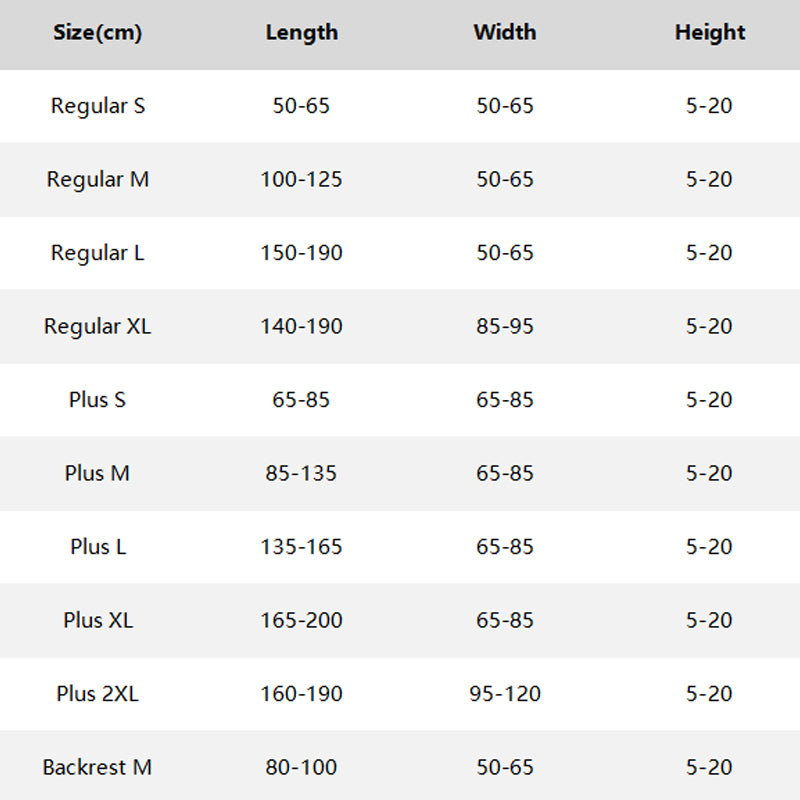Viewport: 800px width, 800px height.
Task: Click the Plus L row label
Action: (x=97, y=547)
